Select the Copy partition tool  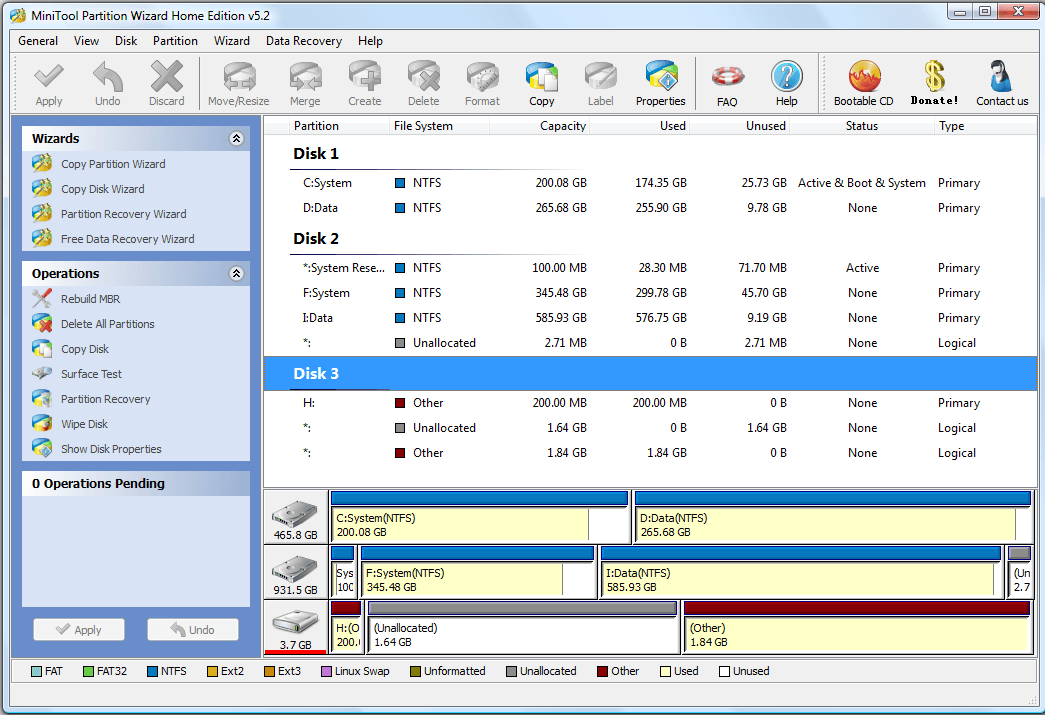point(542,83)
